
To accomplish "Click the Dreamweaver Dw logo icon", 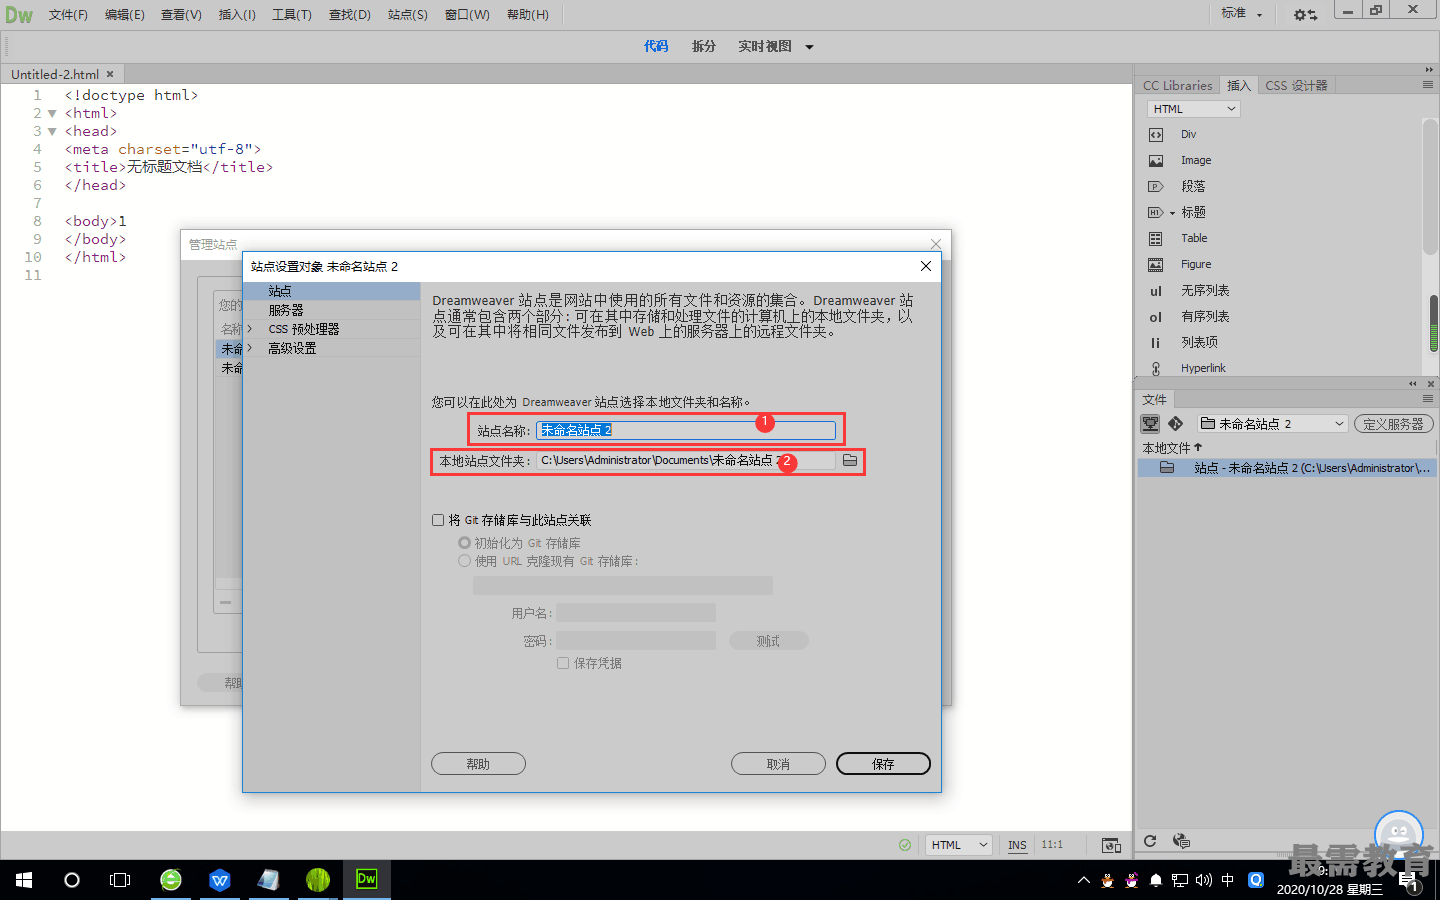I will tap(19, 15).
